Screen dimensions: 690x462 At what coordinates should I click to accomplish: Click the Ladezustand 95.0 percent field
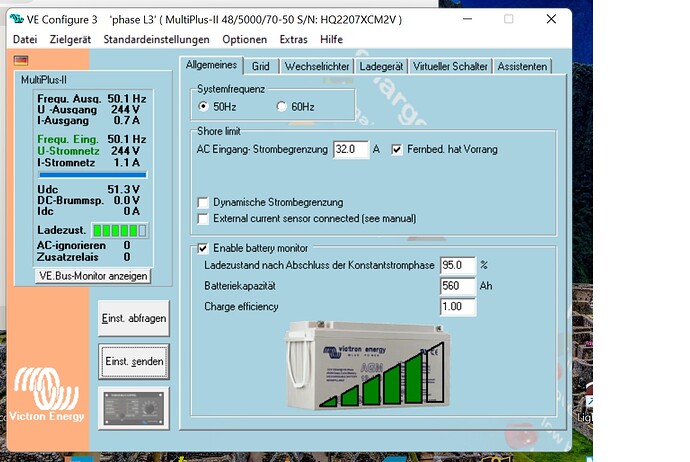458,265
